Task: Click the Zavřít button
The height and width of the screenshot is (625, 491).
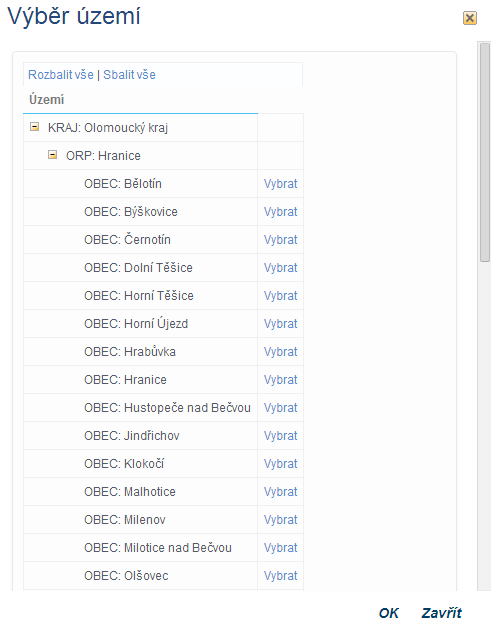Action: pyautogui.click(x=442, y=613)
